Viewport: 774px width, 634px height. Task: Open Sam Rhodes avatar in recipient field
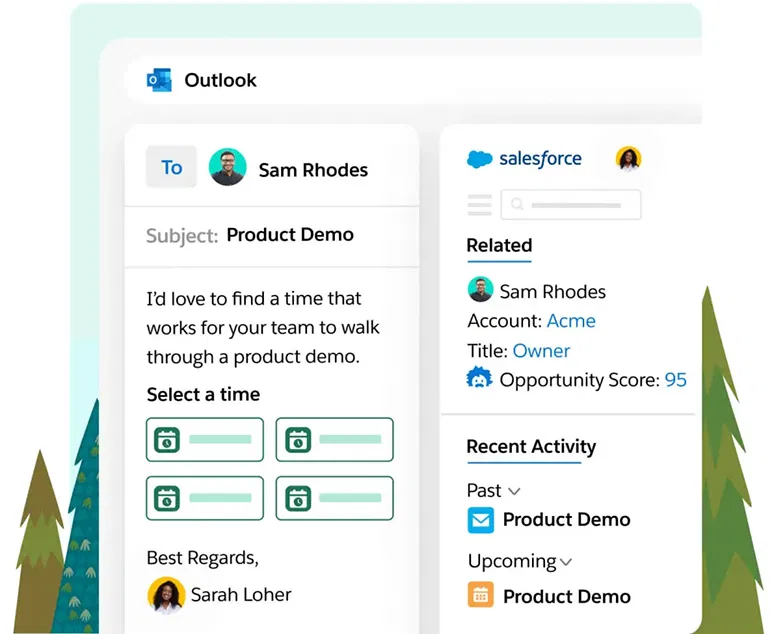coord(228,167)
